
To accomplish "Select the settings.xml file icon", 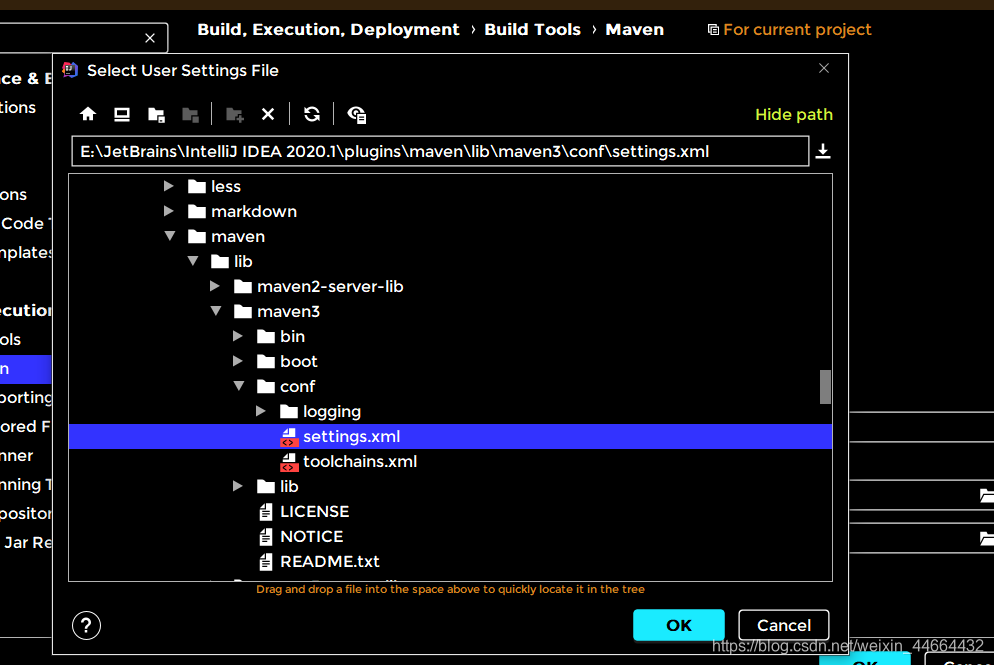I will point(289,437).
